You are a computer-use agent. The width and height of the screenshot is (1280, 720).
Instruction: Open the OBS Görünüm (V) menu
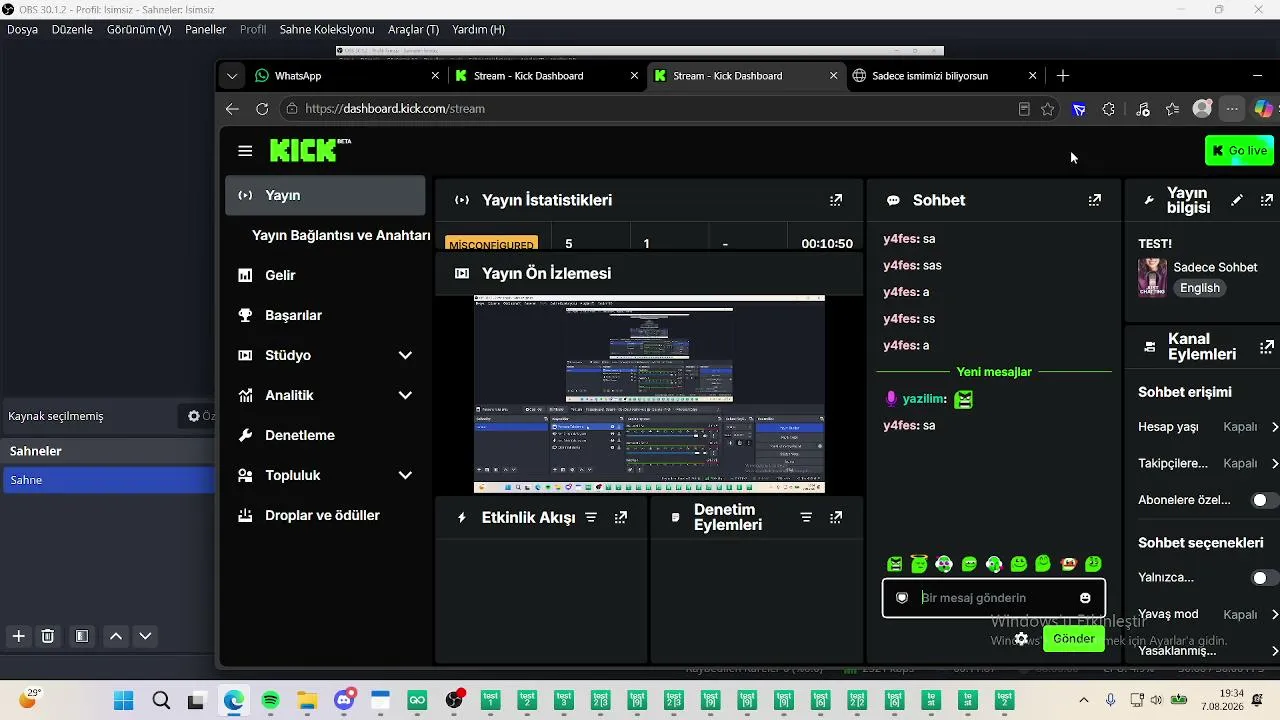(139, 30)
